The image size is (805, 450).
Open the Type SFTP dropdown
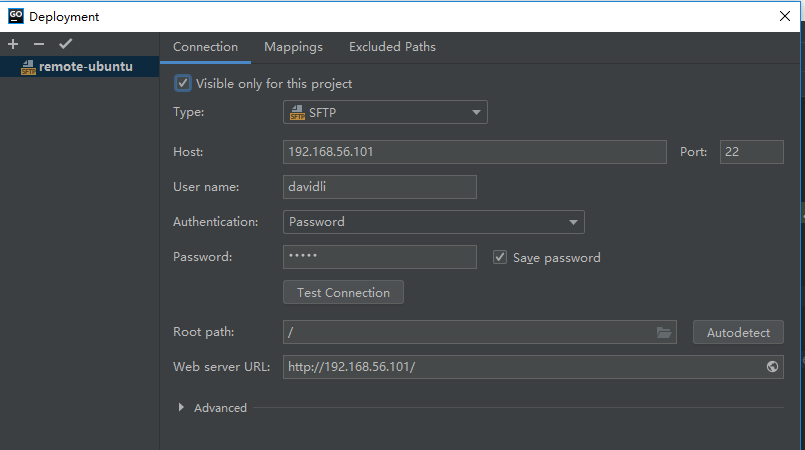pyautogui.click(x=385, y=113)
